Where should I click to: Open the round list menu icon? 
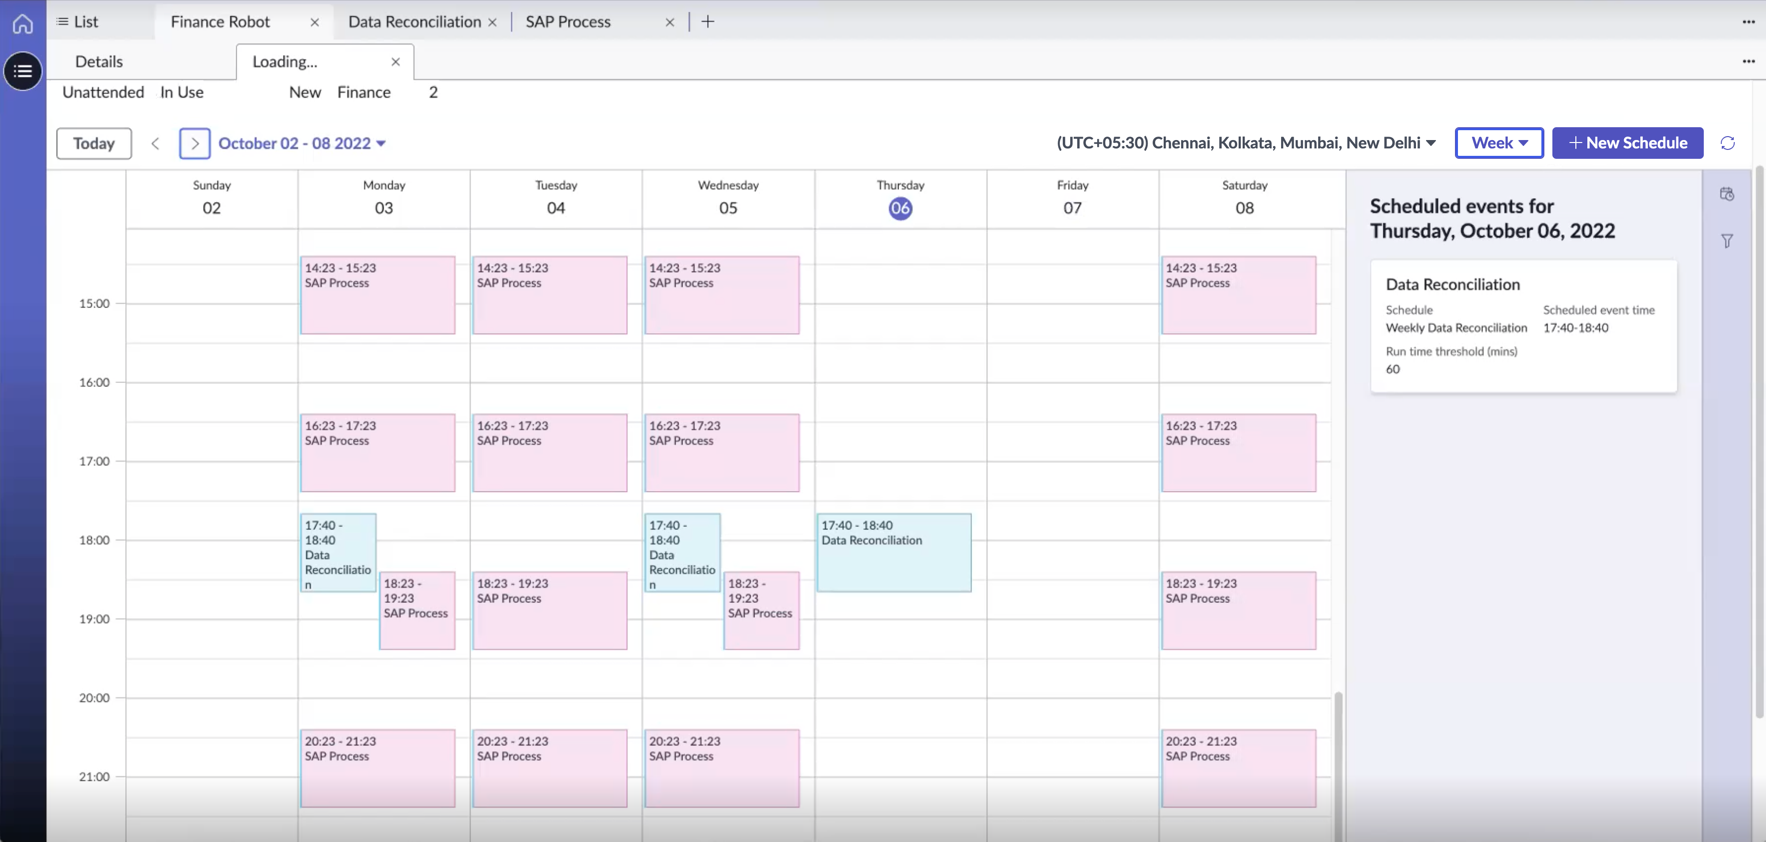[x=22, y=71]
